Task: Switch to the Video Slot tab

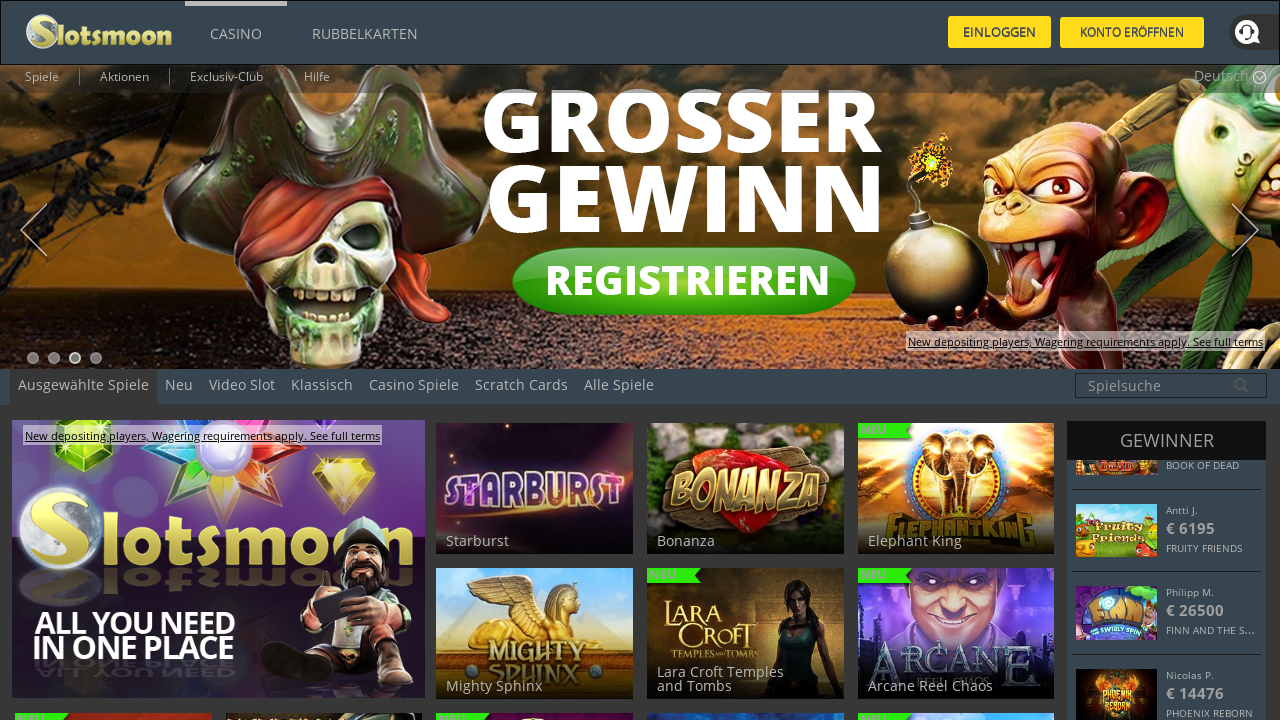Action: 242,385
